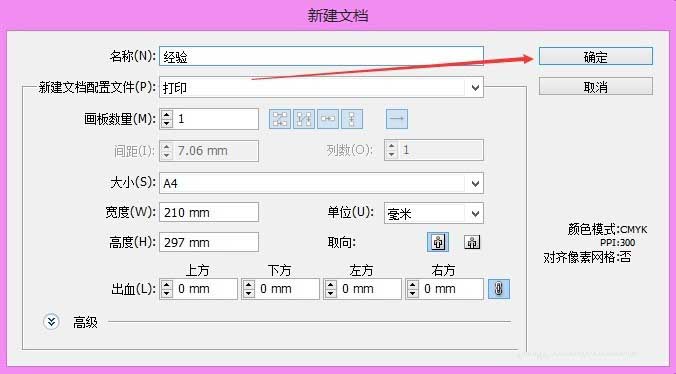This screenshot has width=676, height=374.
Task: Open the 单位 dropdown showing 毫米
Action: (x=434, y=213)
